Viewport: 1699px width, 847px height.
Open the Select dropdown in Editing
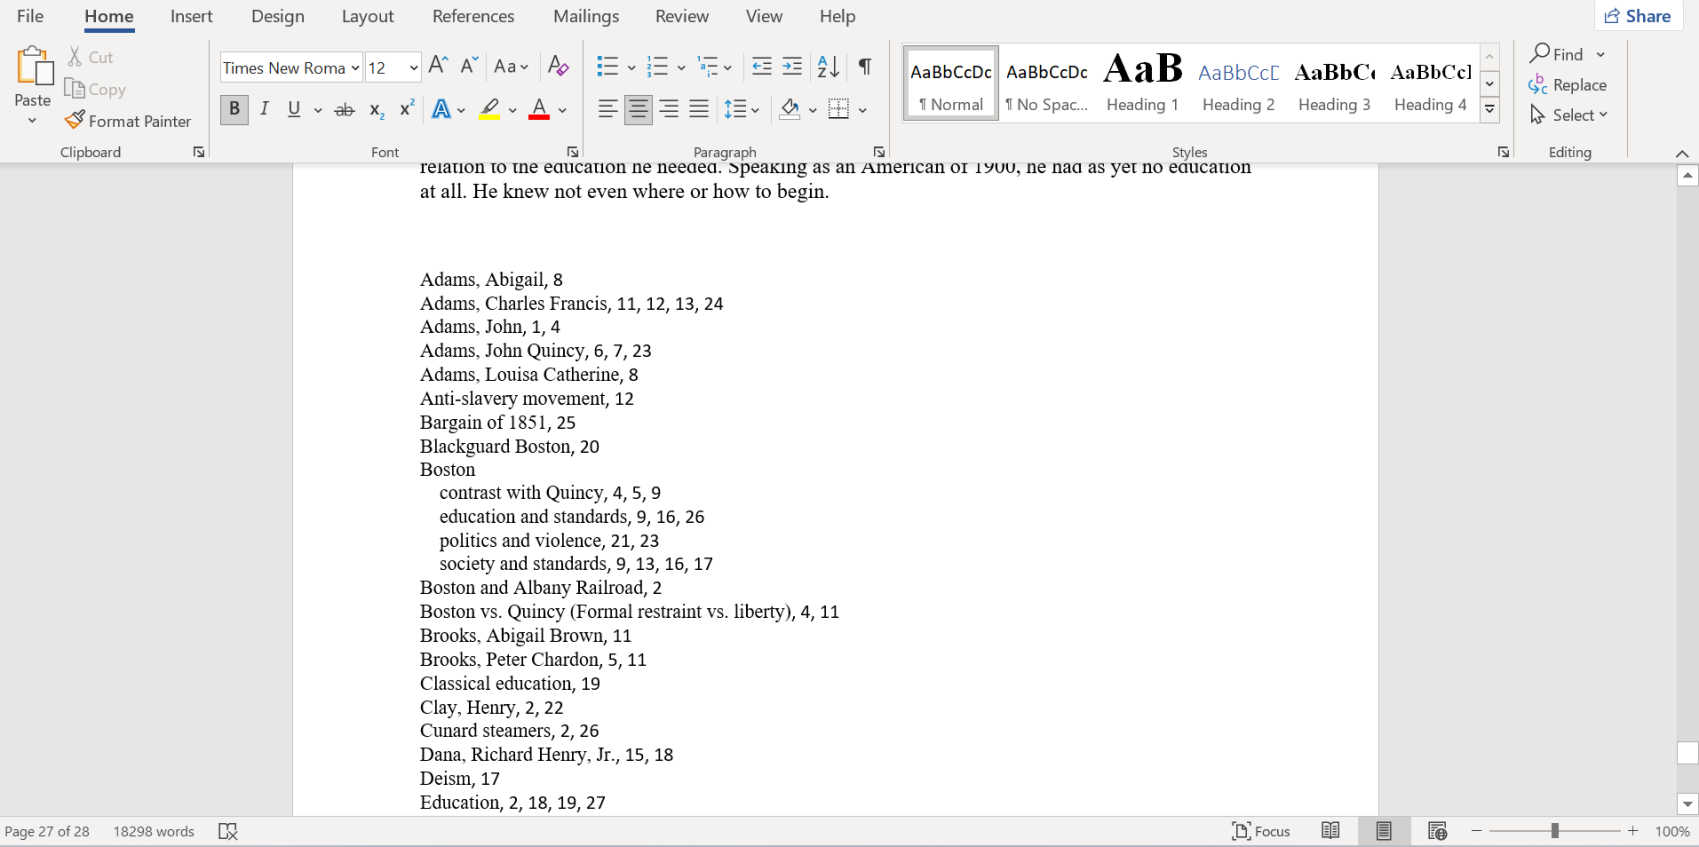point(1568,115)
